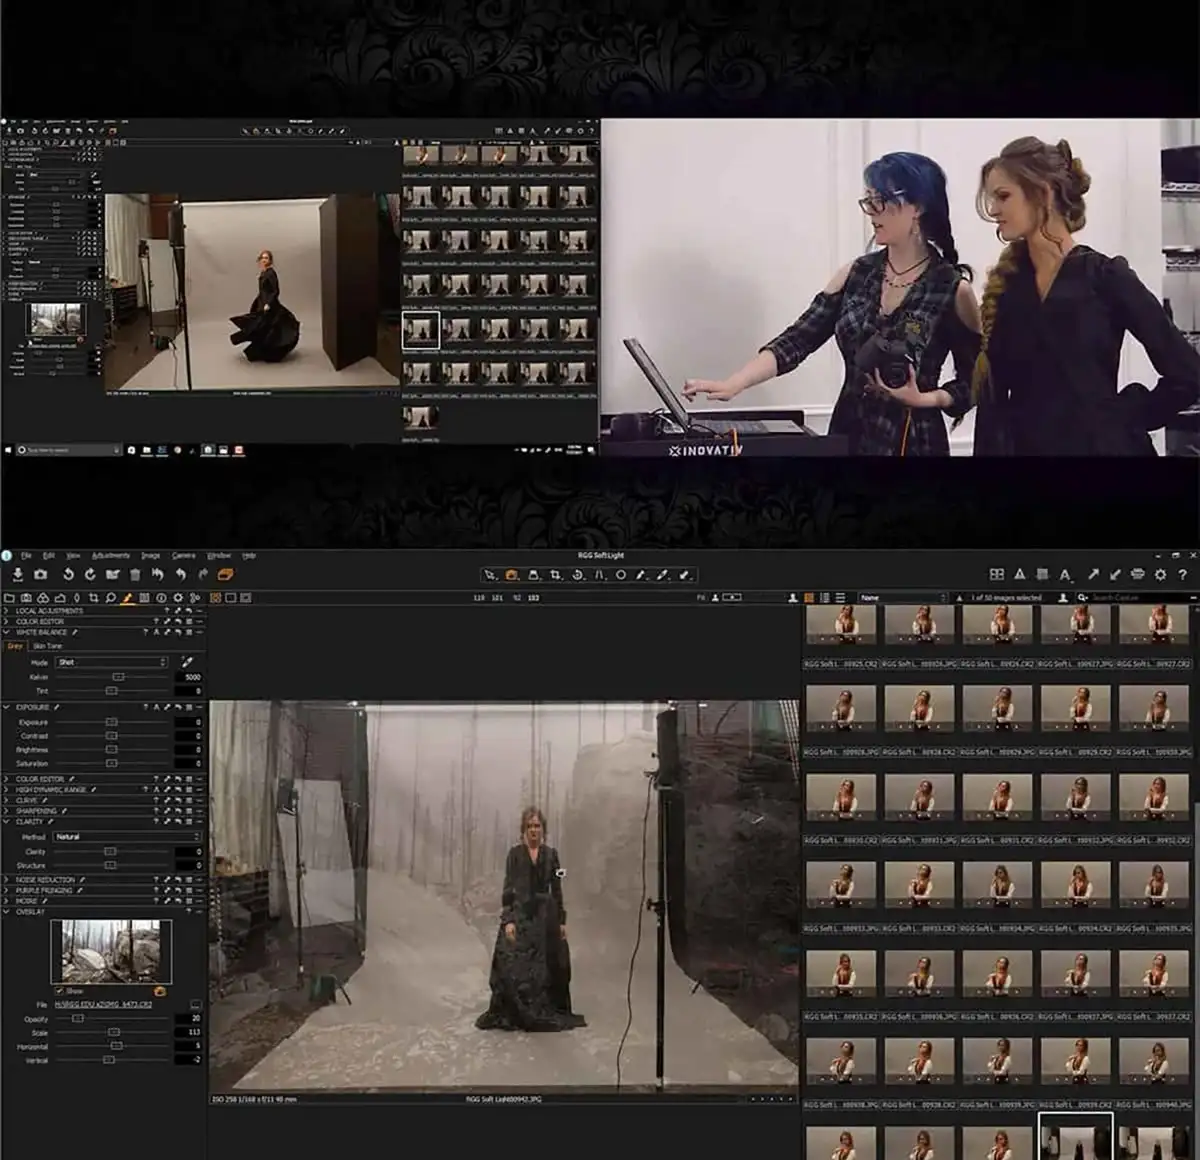Click the Windows Start button in the upper screenshot taskbar
1200x1160 pixels.
(x=7, y=451)
